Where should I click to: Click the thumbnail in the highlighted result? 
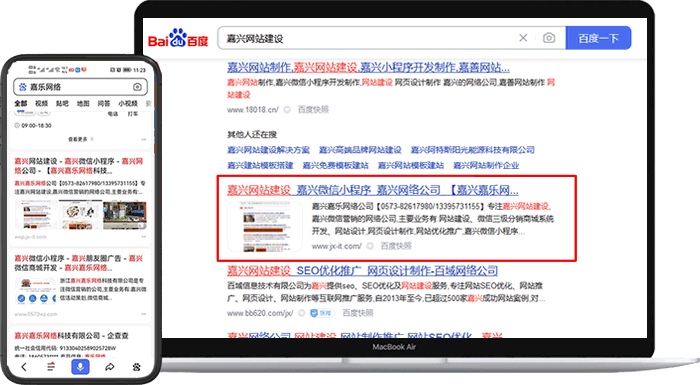coord(265,226)
